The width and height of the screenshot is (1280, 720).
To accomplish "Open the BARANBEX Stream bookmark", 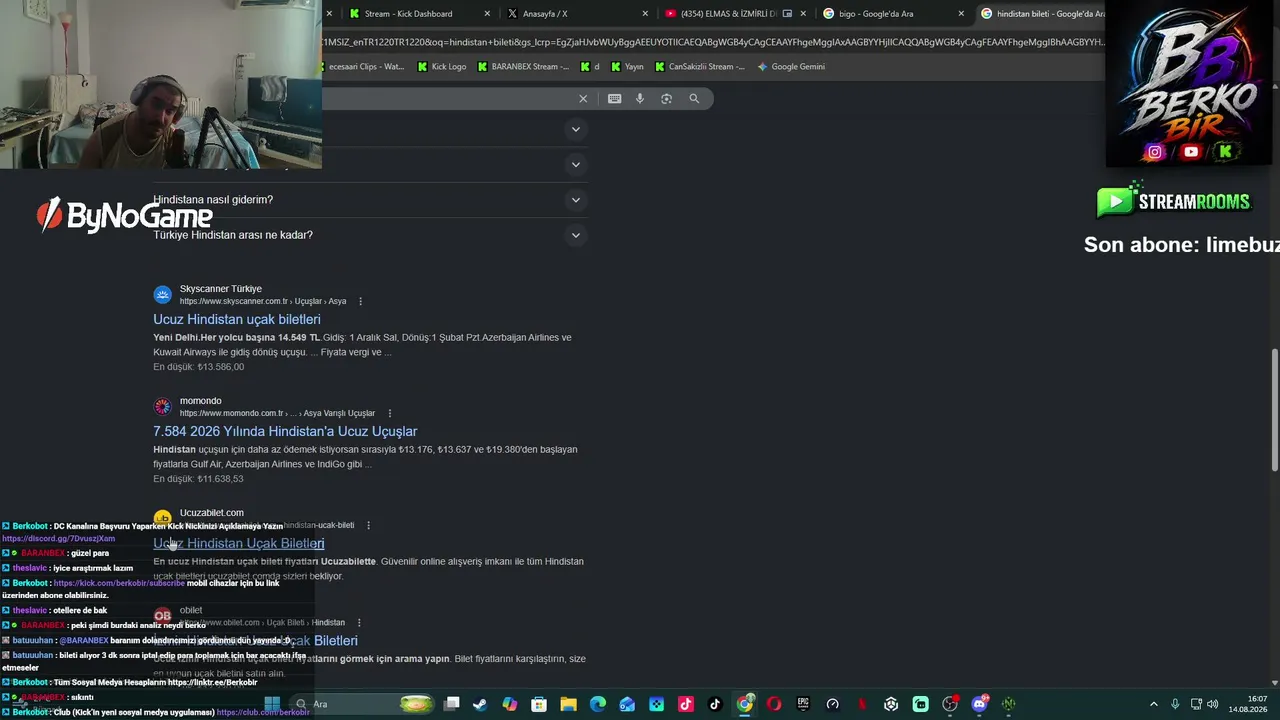I will coord(523,67).
